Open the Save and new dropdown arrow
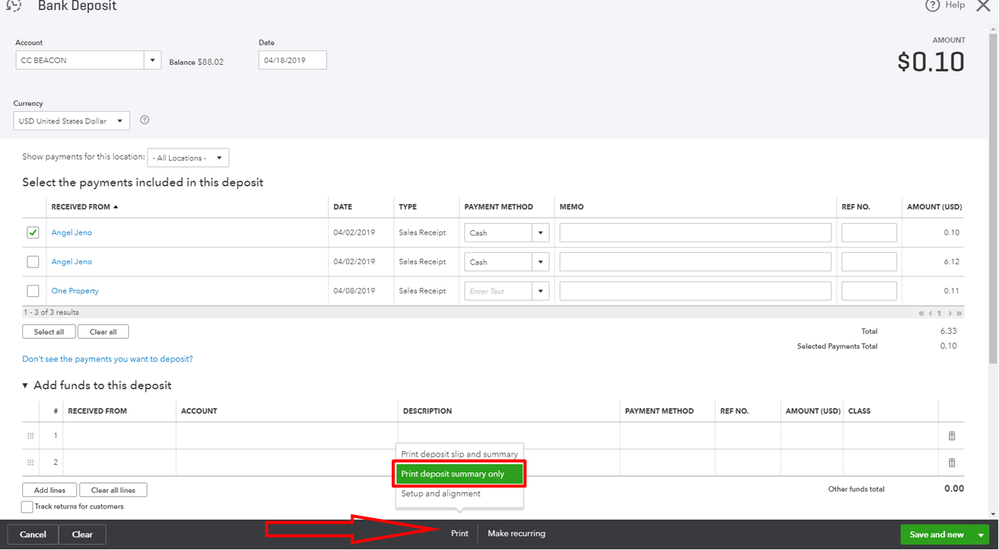The width and height of the screenshot is (999, 550). pyautogui.click(x=981, y=535)
